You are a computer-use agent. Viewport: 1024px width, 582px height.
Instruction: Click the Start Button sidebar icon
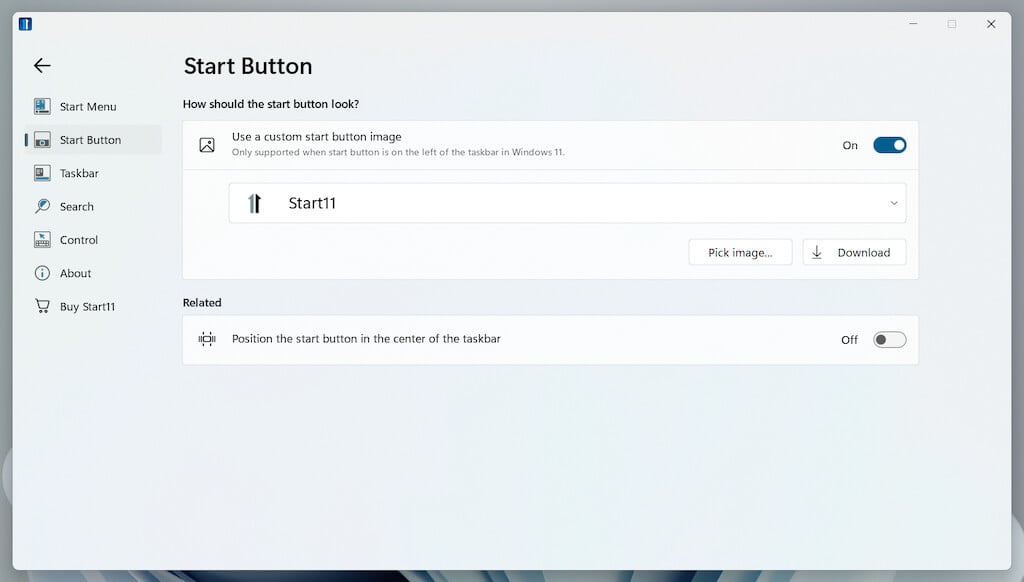coord(42,140)
